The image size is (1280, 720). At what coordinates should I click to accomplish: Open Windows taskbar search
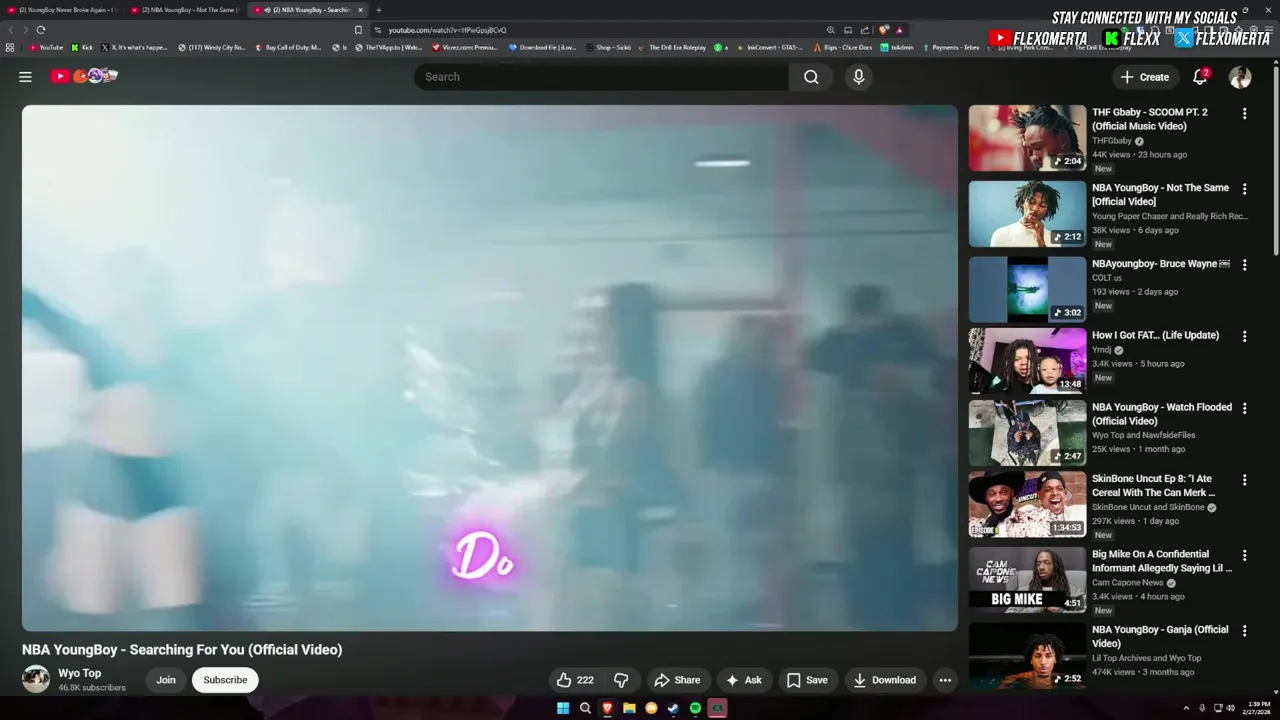click(x=585, y=708)
